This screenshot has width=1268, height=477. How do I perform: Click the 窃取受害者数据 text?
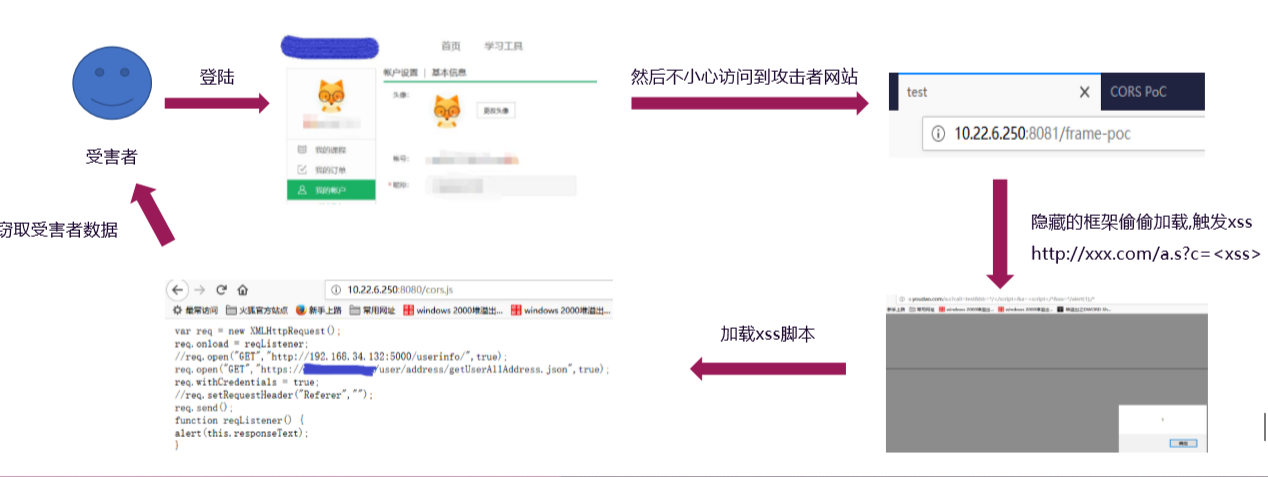coord(58,229)
